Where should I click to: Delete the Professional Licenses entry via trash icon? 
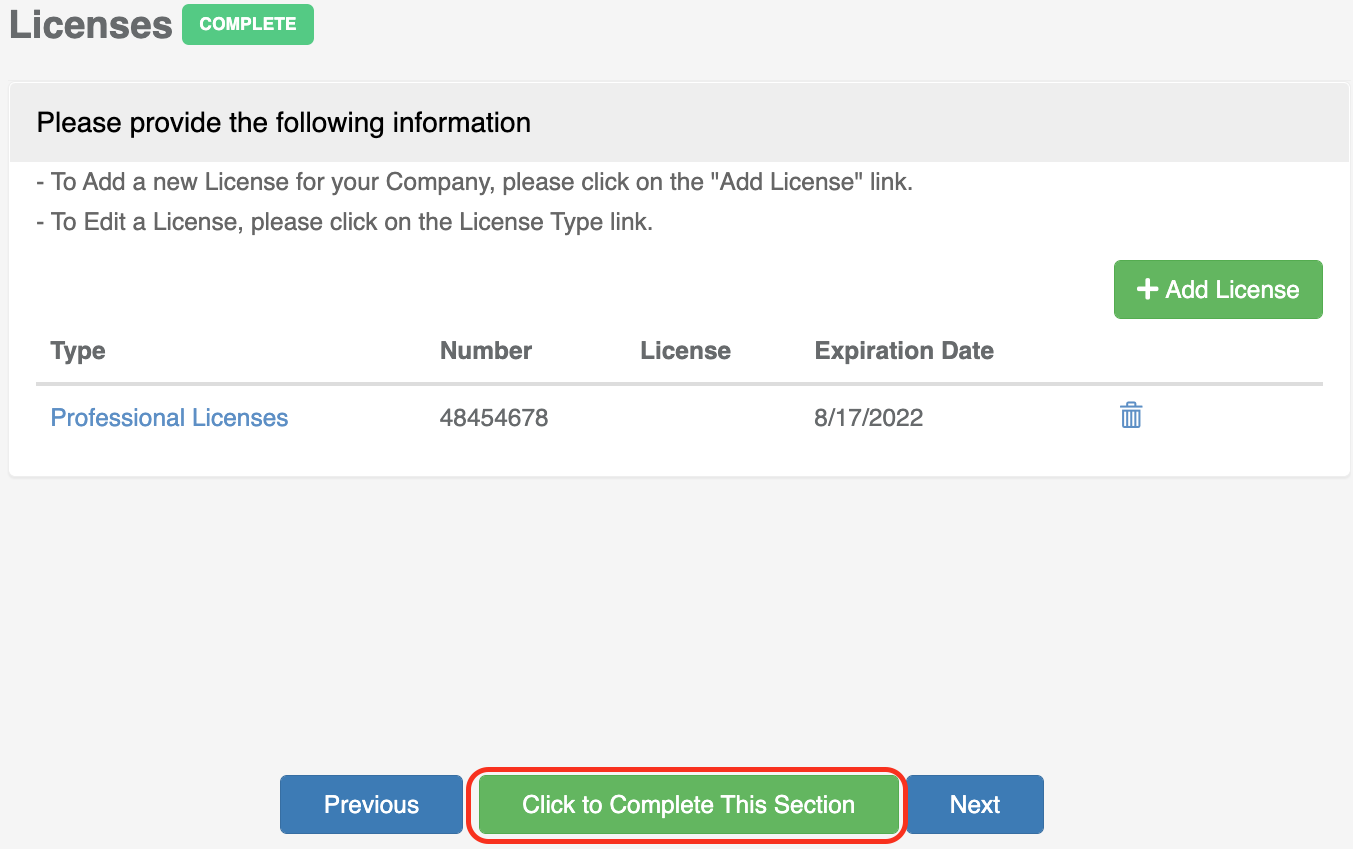coord(1131,416)
